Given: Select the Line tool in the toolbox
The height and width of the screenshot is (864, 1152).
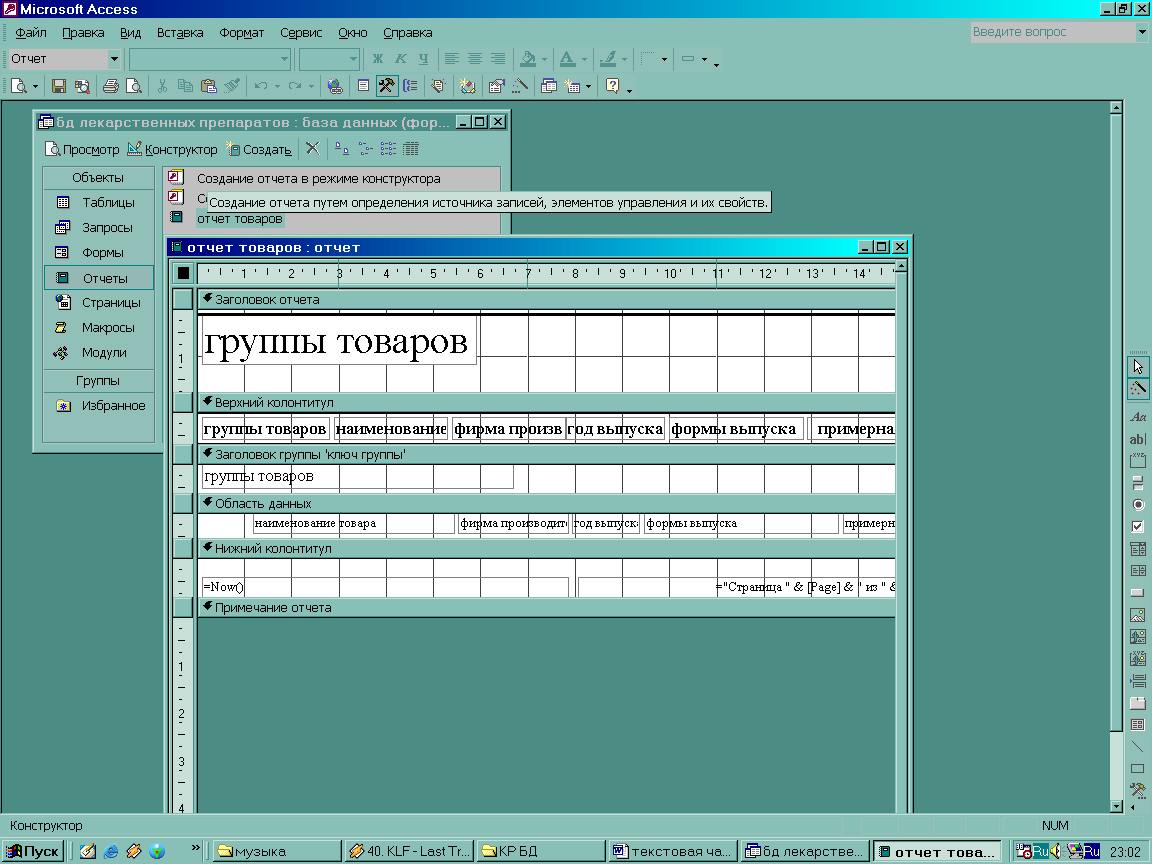Looking at the screenshot, I should pyautogui.click(x=1137, y=746).
